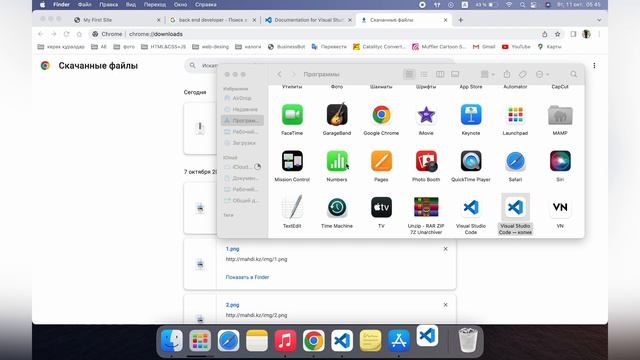Open Finder menu in menu bar
This screenshot has width=640, height=360.
point(61,5)
